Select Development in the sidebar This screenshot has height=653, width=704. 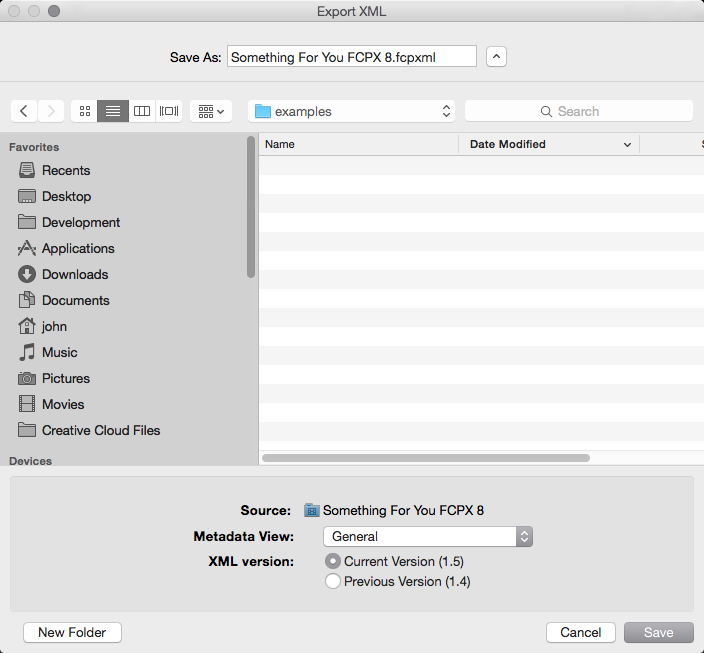[x=81, y=222]
